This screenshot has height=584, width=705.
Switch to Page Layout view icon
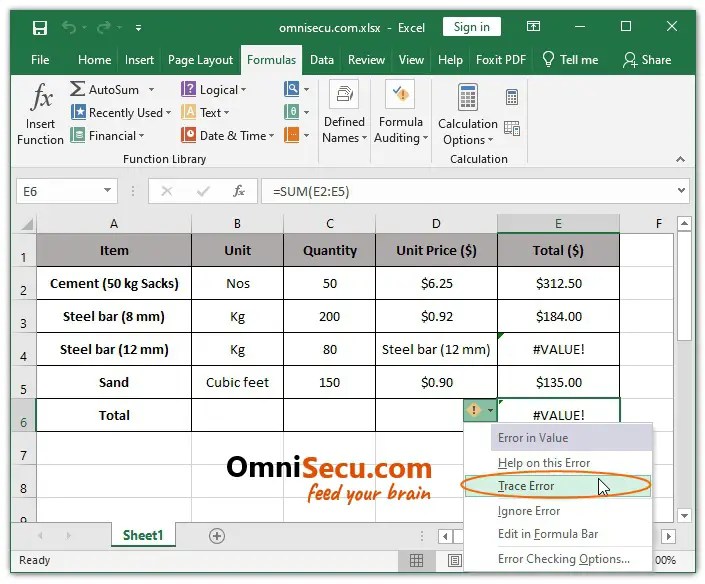point(455,560)
